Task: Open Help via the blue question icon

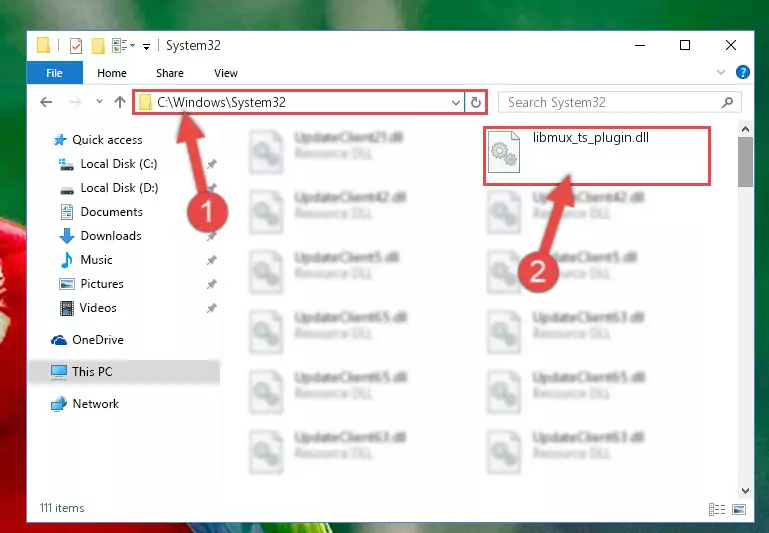Action: (x=743, y=73)
